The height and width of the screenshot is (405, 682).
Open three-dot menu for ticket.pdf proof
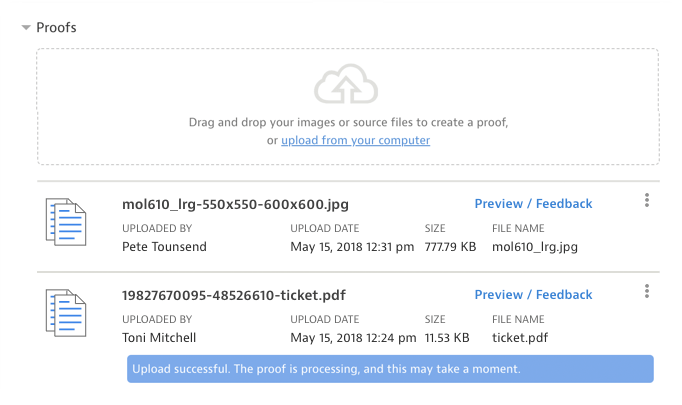647,291
